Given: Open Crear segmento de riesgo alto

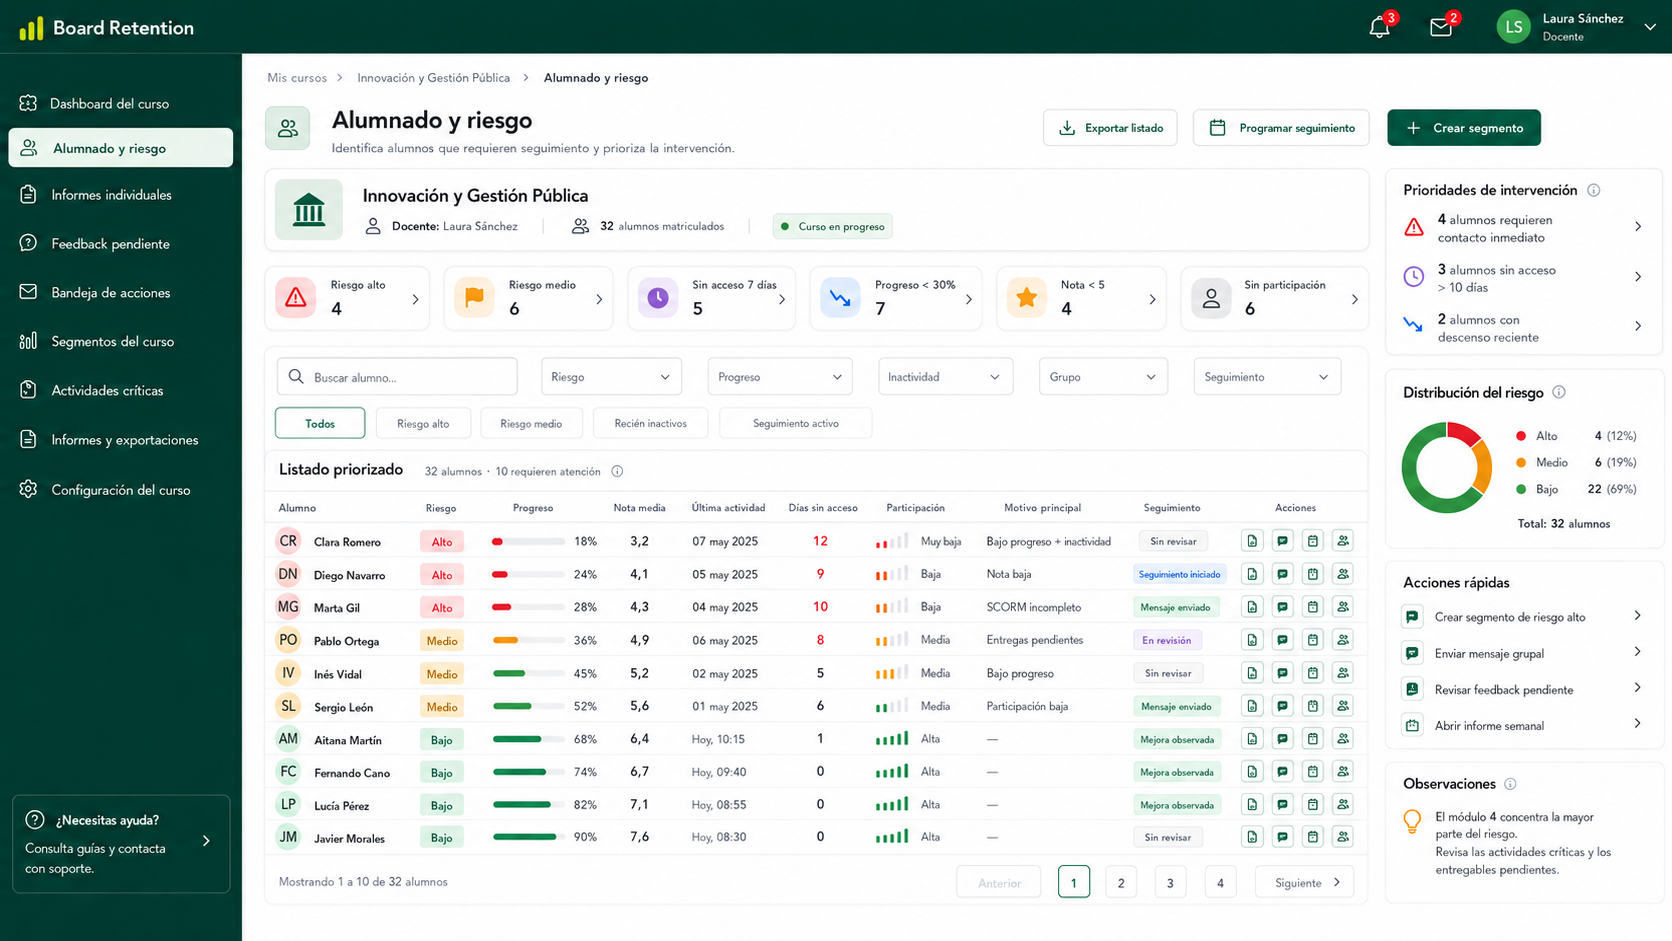Looking at the screenshot, I should pyautogui.click(x=1525, y=617).
